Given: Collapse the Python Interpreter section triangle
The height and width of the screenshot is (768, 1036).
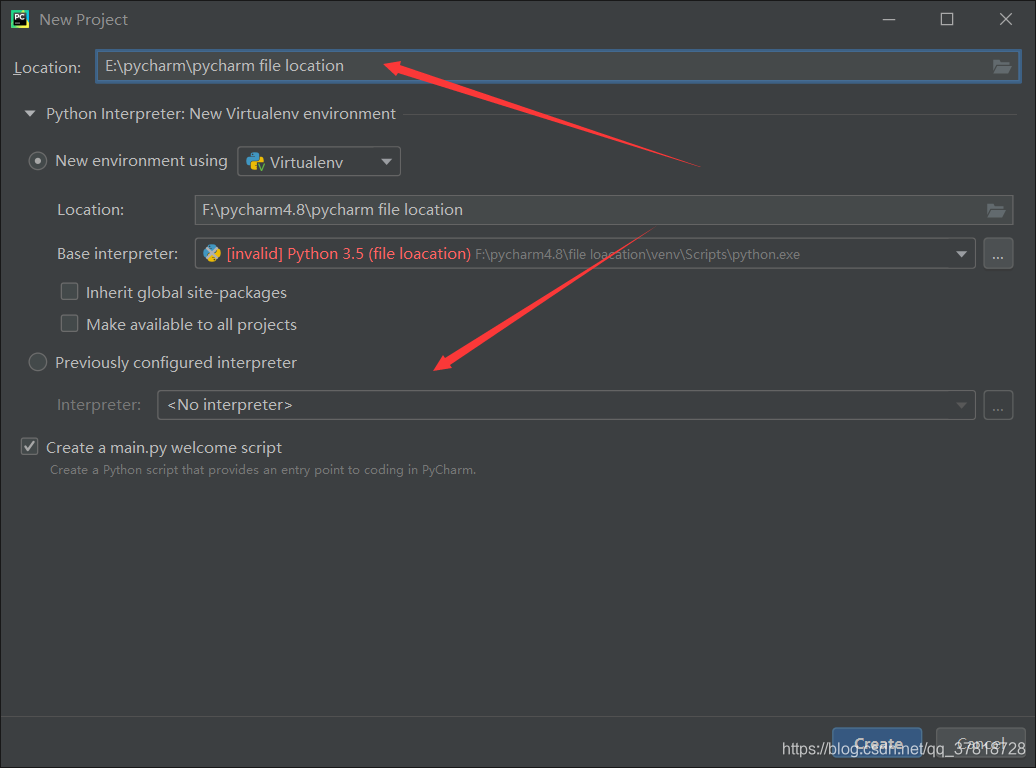Looking at the screenshot, I should (x=30, y=114).
